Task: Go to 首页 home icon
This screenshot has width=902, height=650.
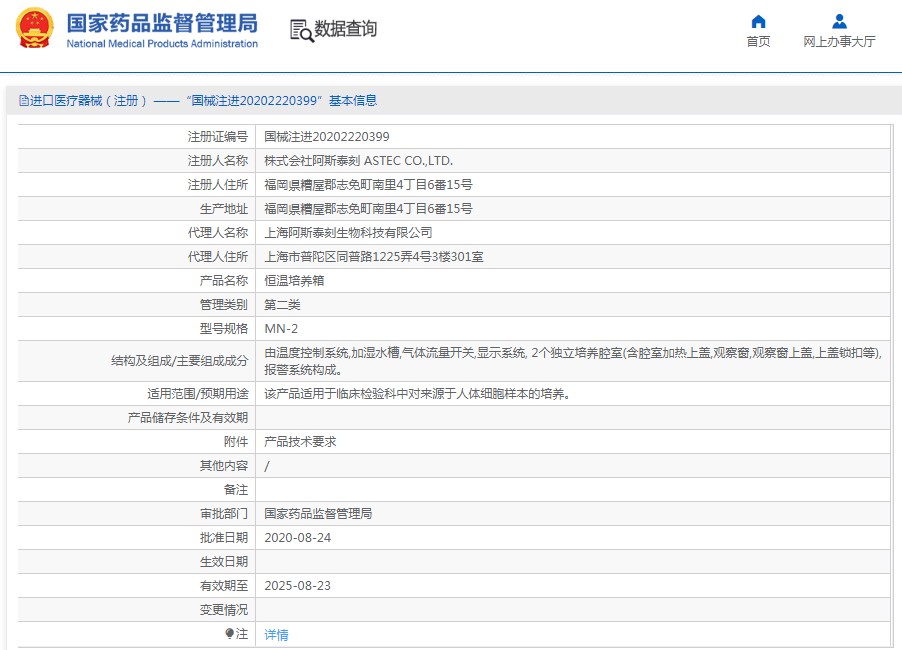Action: point(758,21)
